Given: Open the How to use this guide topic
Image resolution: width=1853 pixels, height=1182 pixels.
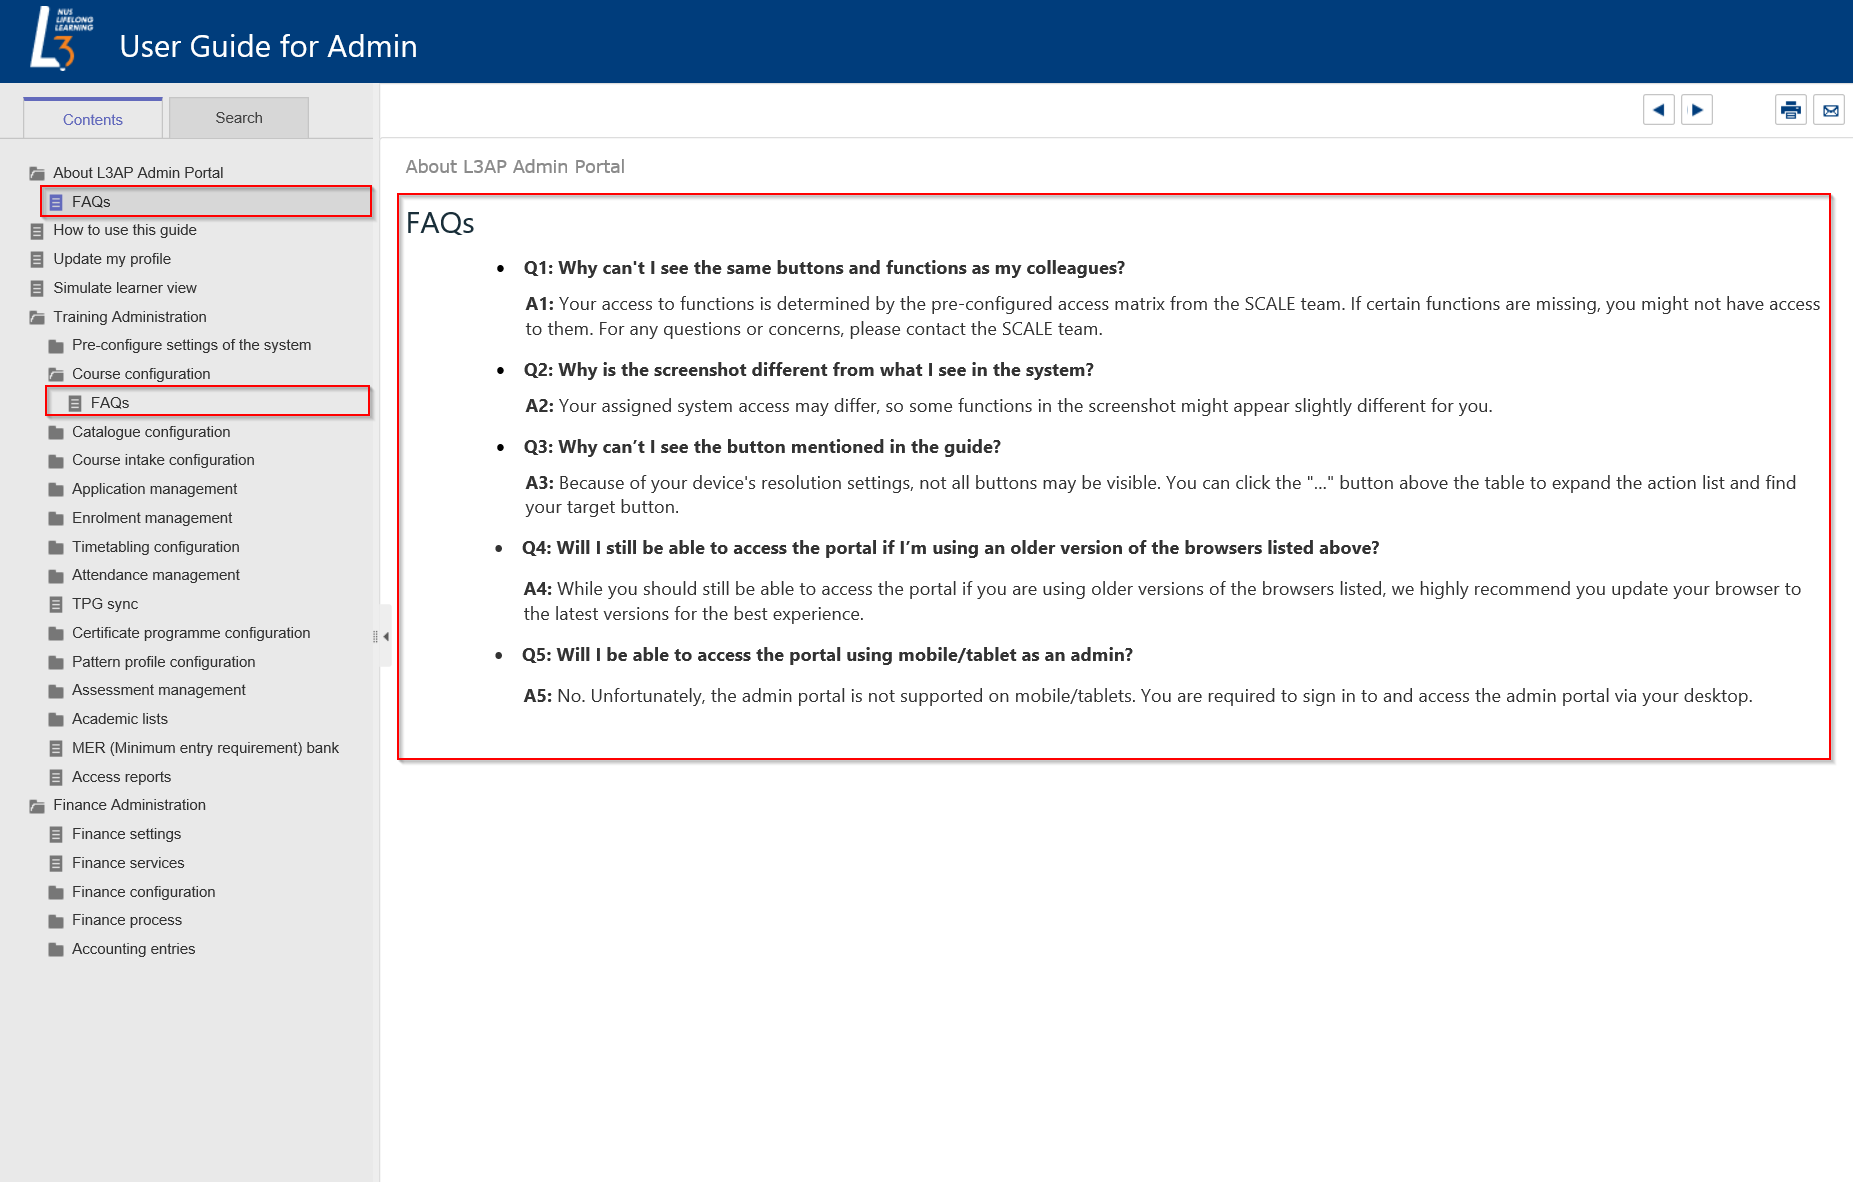Looking at the screenshot, I should click(124, 229).
